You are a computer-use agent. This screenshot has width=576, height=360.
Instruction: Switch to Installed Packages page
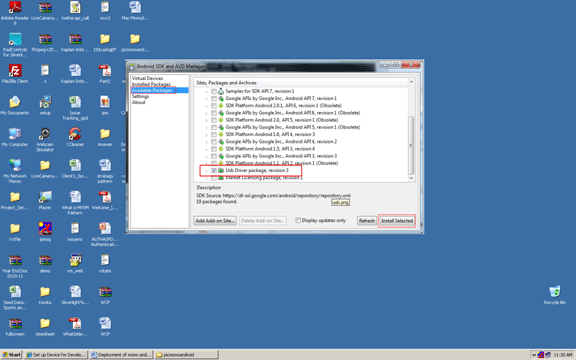coord(151,84)
